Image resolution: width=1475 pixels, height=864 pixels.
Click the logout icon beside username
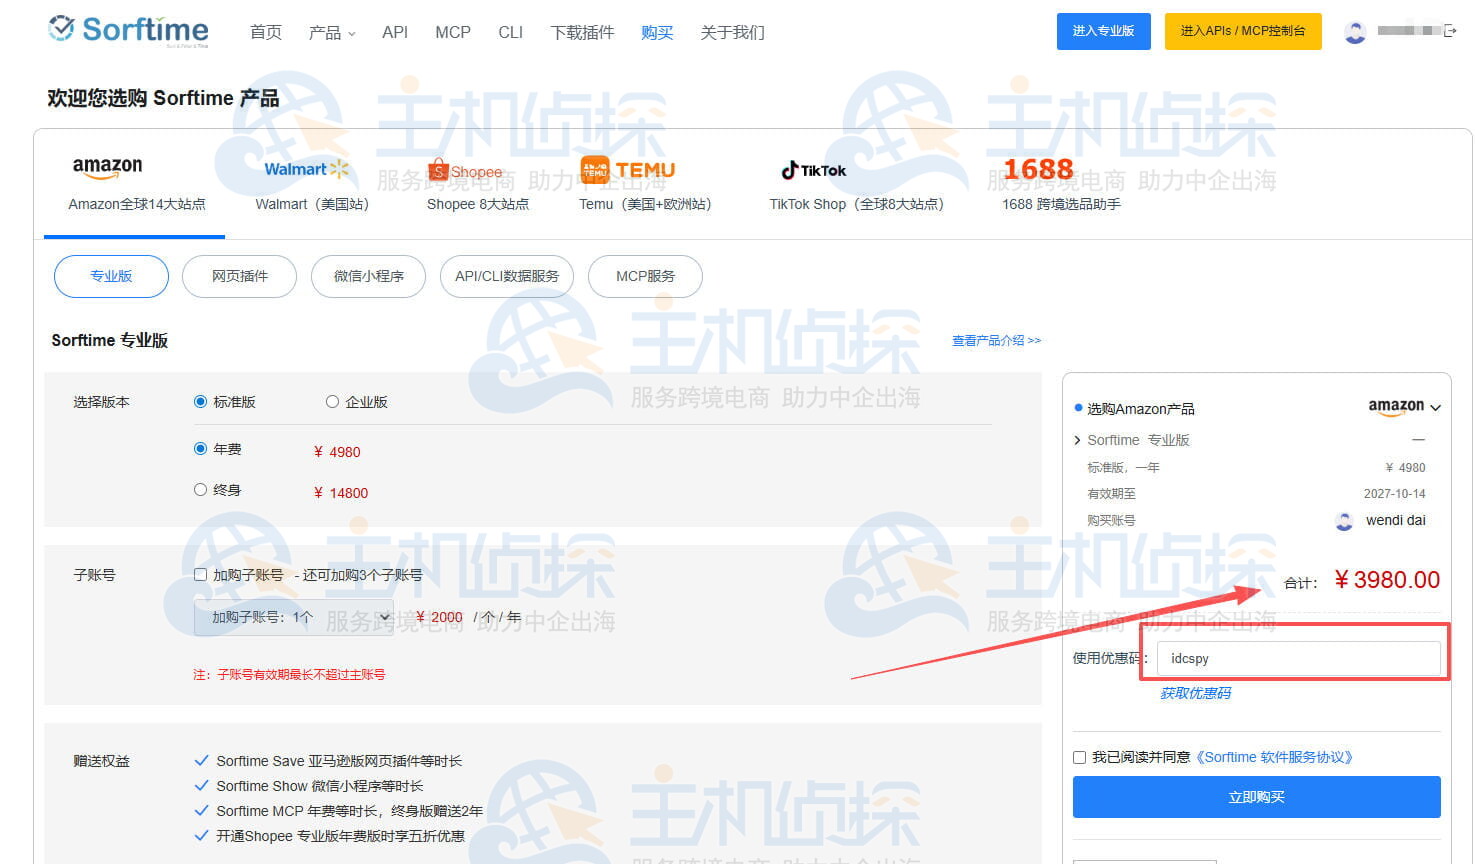click(1450, 31)
